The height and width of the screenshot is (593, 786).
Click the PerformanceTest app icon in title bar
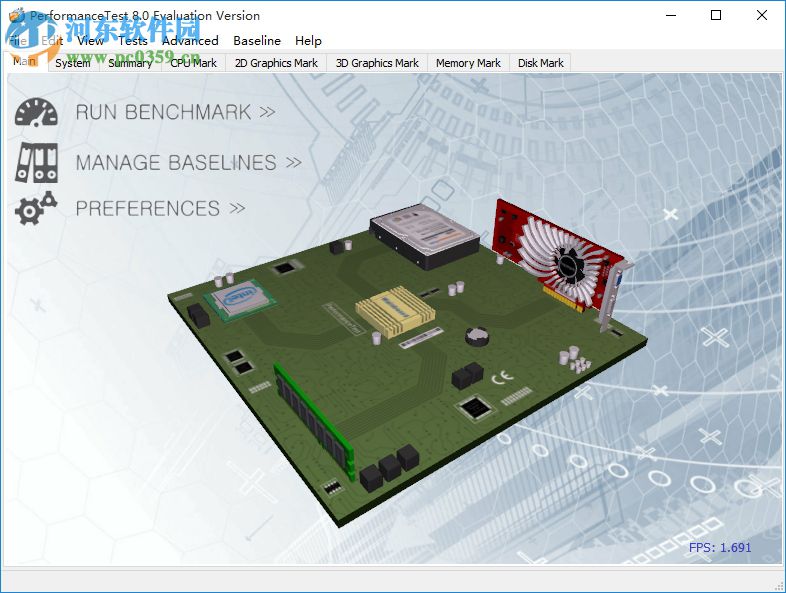pos(17,16)
